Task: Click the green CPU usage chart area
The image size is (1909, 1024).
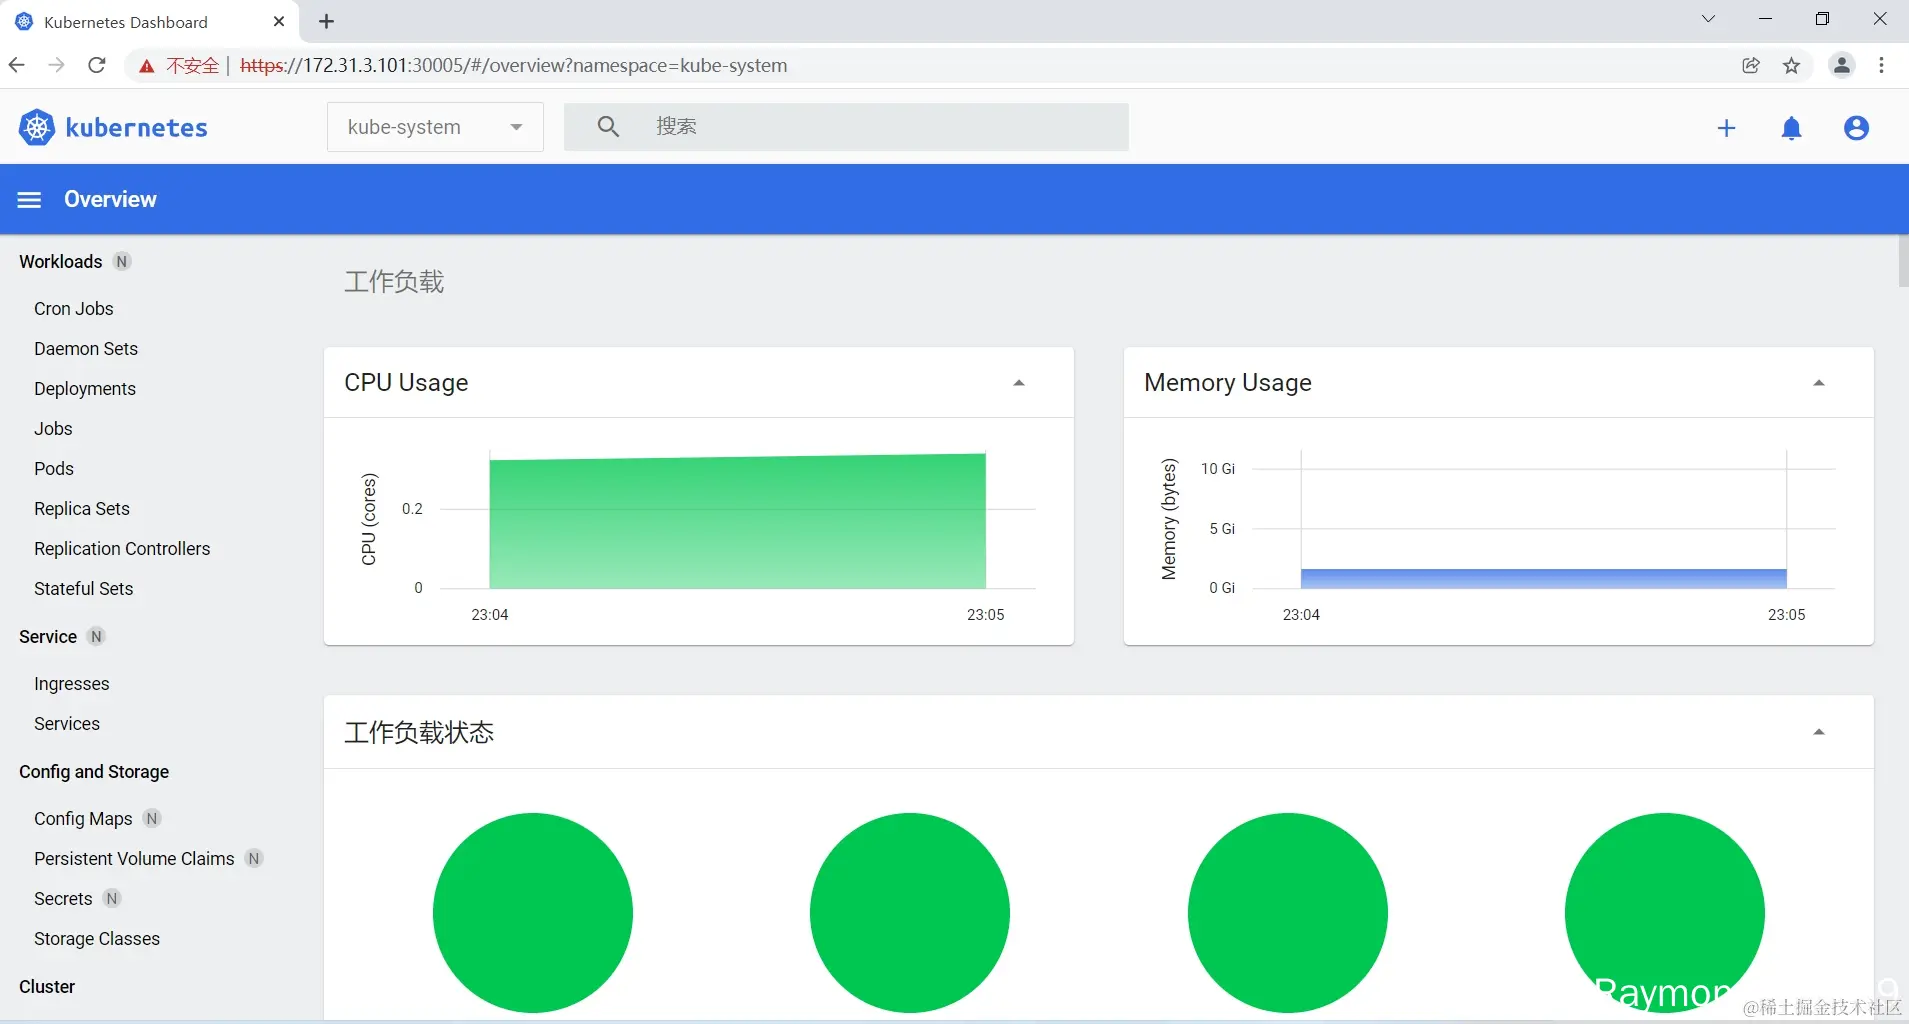Action: [737, 521]
